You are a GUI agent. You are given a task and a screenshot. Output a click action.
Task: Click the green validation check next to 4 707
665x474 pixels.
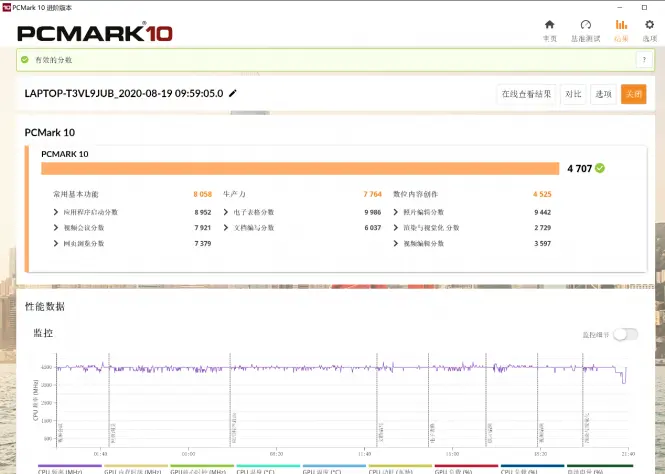tap(600, 168)
